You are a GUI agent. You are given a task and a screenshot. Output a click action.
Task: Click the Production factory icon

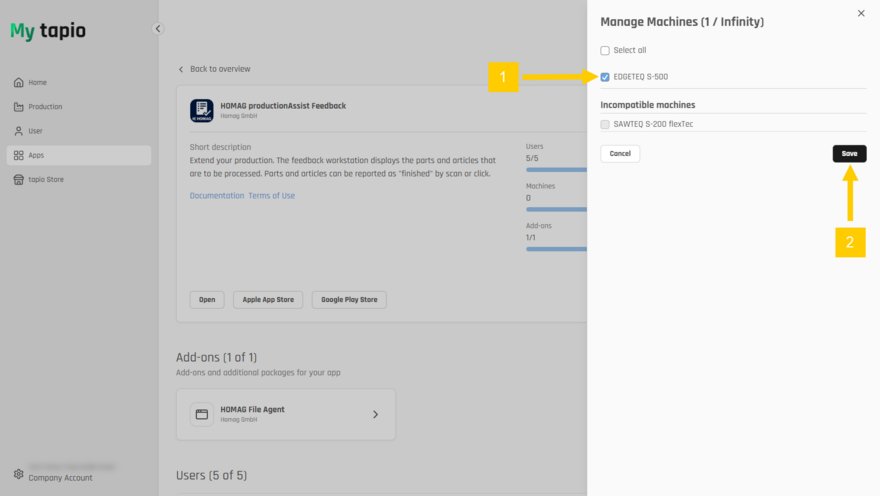19,107
